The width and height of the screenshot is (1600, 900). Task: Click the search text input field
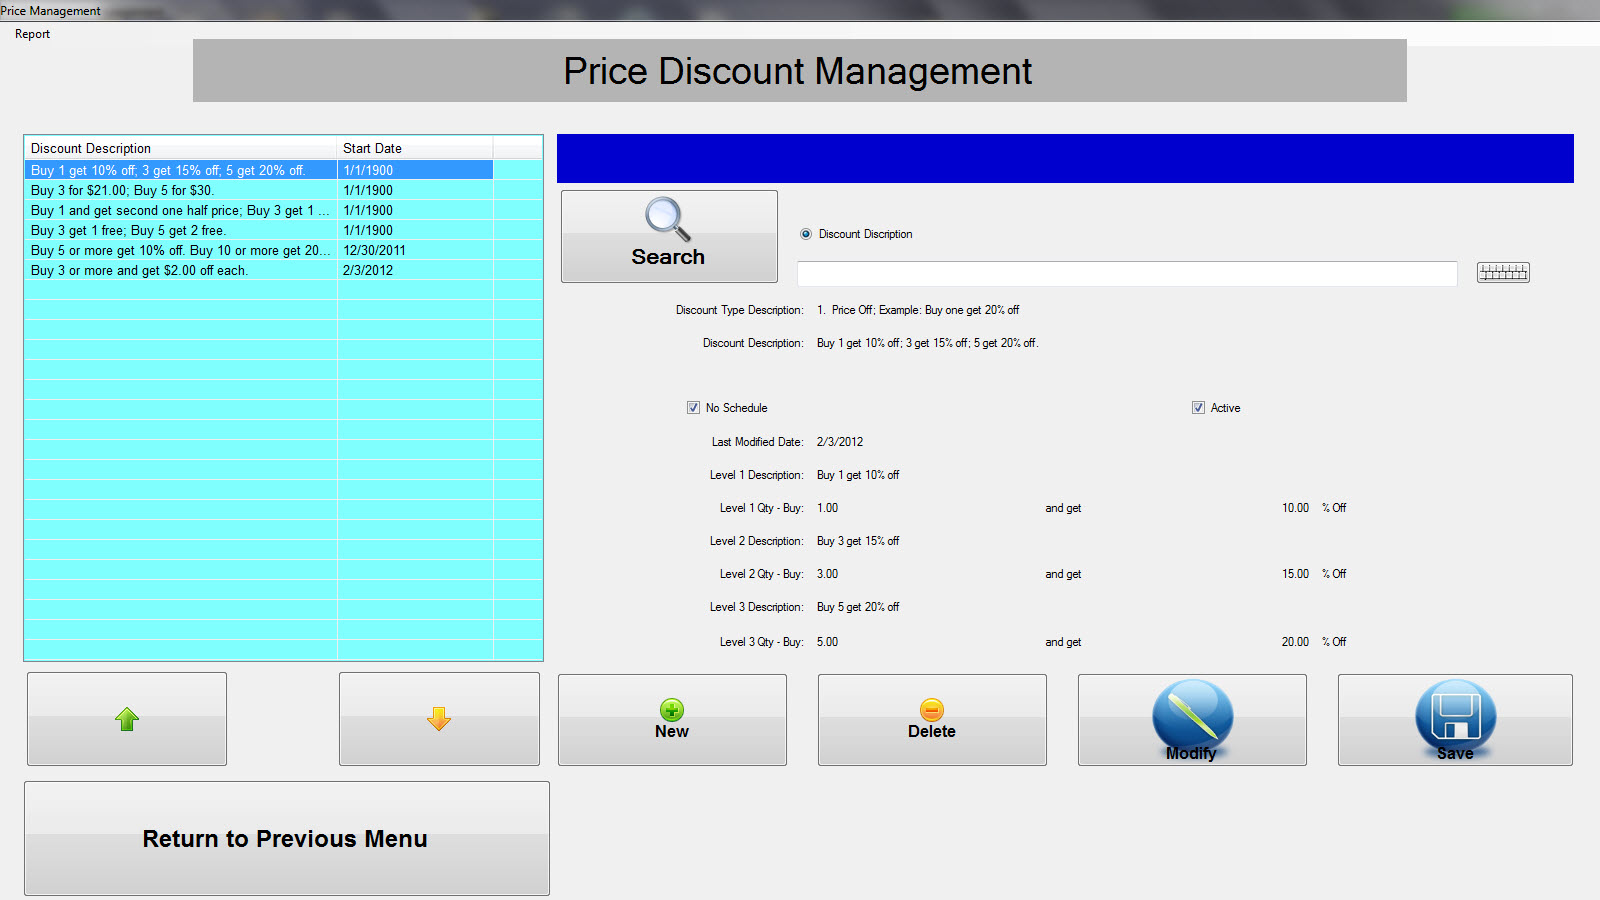1126,274
